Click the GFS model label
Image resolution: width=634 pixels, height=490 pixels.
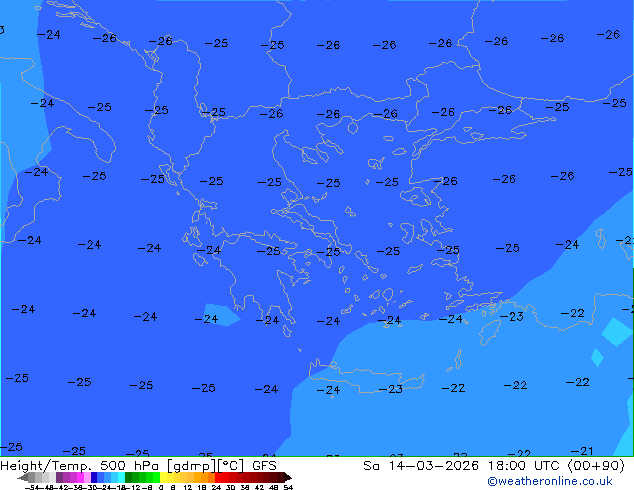pyautogui.click(x=264, y=466)
